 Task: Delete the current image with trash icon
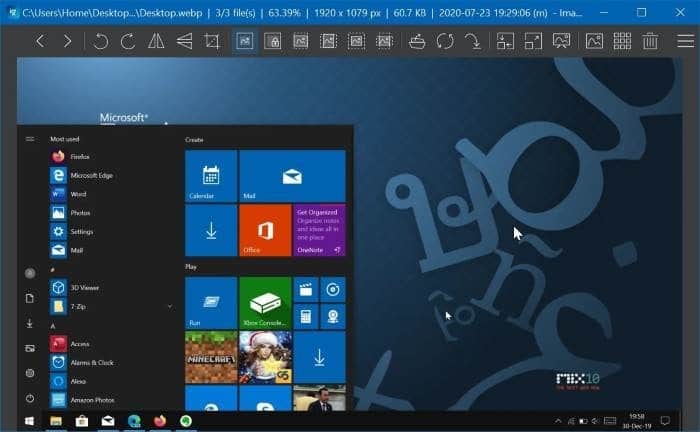(x=650, y=41)
